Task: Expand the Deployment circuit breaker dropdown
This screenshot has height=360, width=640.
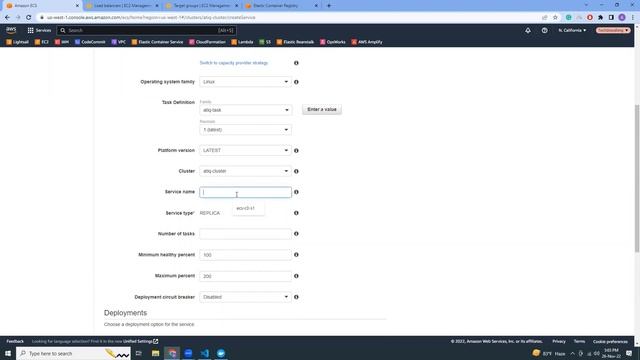Action: pos(245,297)
